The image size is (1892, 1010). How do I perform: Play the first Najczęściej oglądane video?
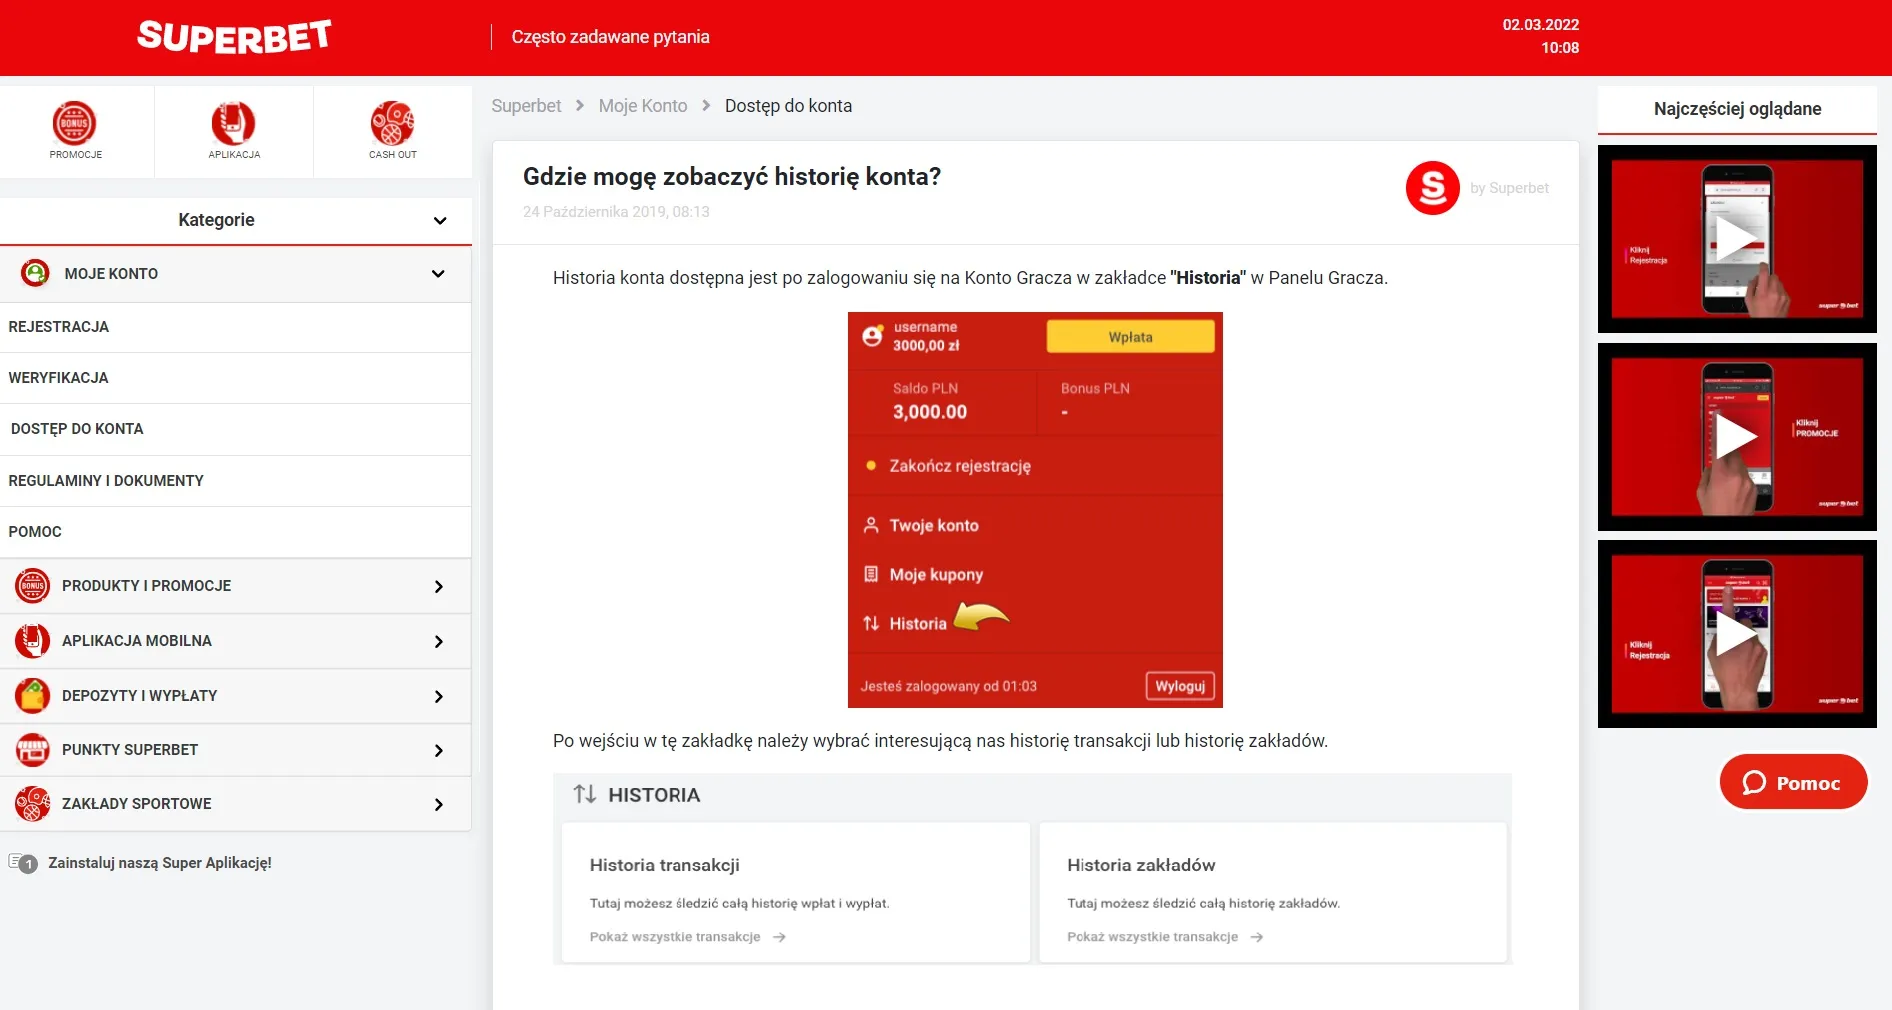coord(1738,238)
